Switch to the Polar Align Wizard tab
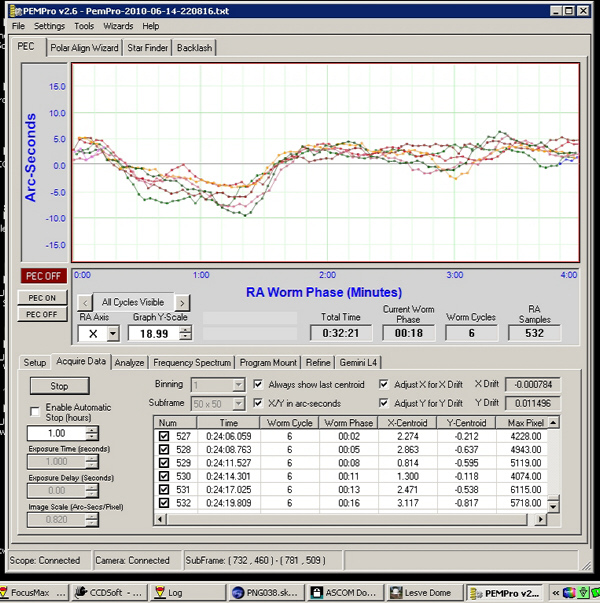Viewport: 600px width, 603px height. [x=84, y=48]
